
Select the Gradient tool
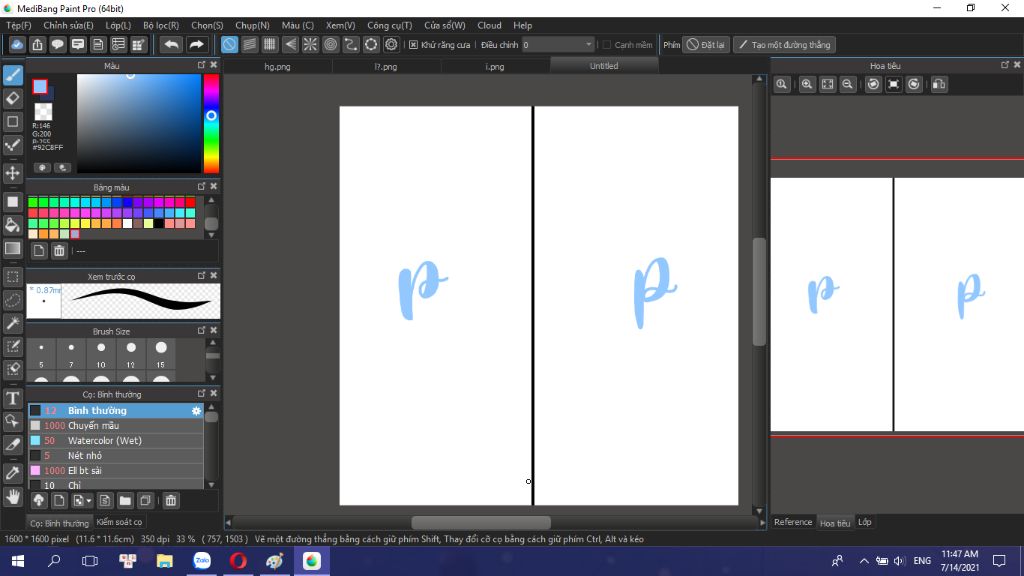pyautogui.click(x=13, y=249)
